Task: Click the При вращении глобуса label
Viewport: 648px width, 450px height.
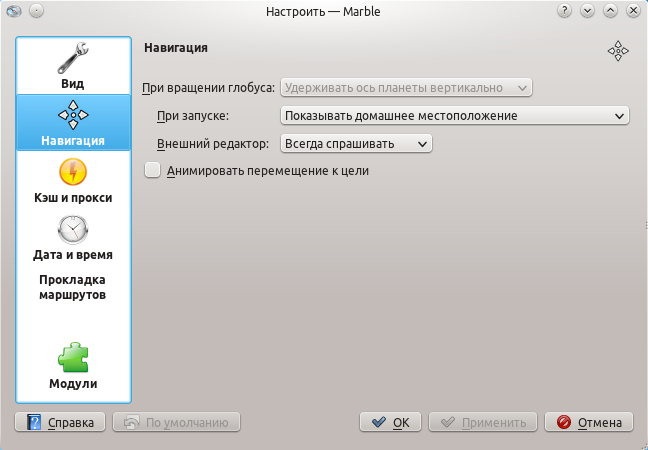Action: tap(208, 88)
